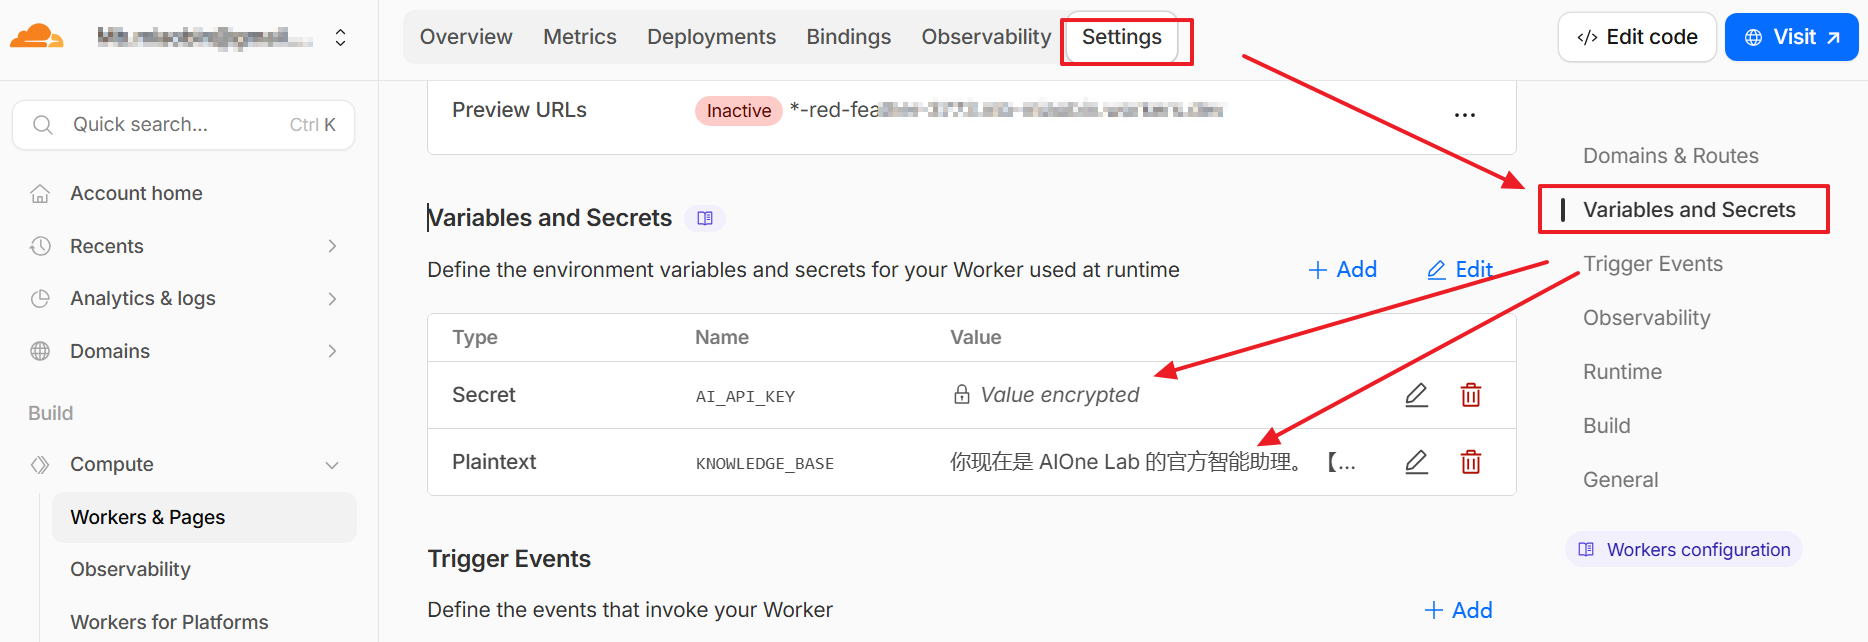This screenshot has height=642, width=1868.
Task: Click the Compute diamond icon
Action: [39, 464]
